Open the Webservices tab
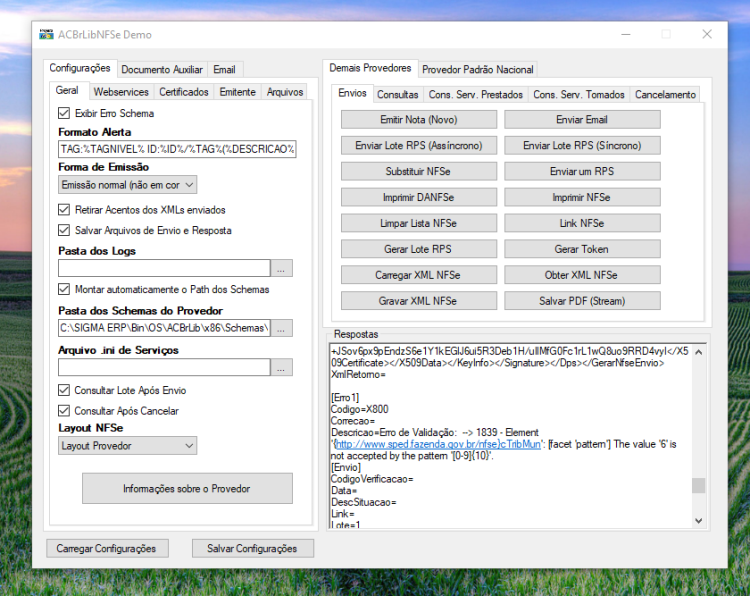 click(x=121, y=92)
